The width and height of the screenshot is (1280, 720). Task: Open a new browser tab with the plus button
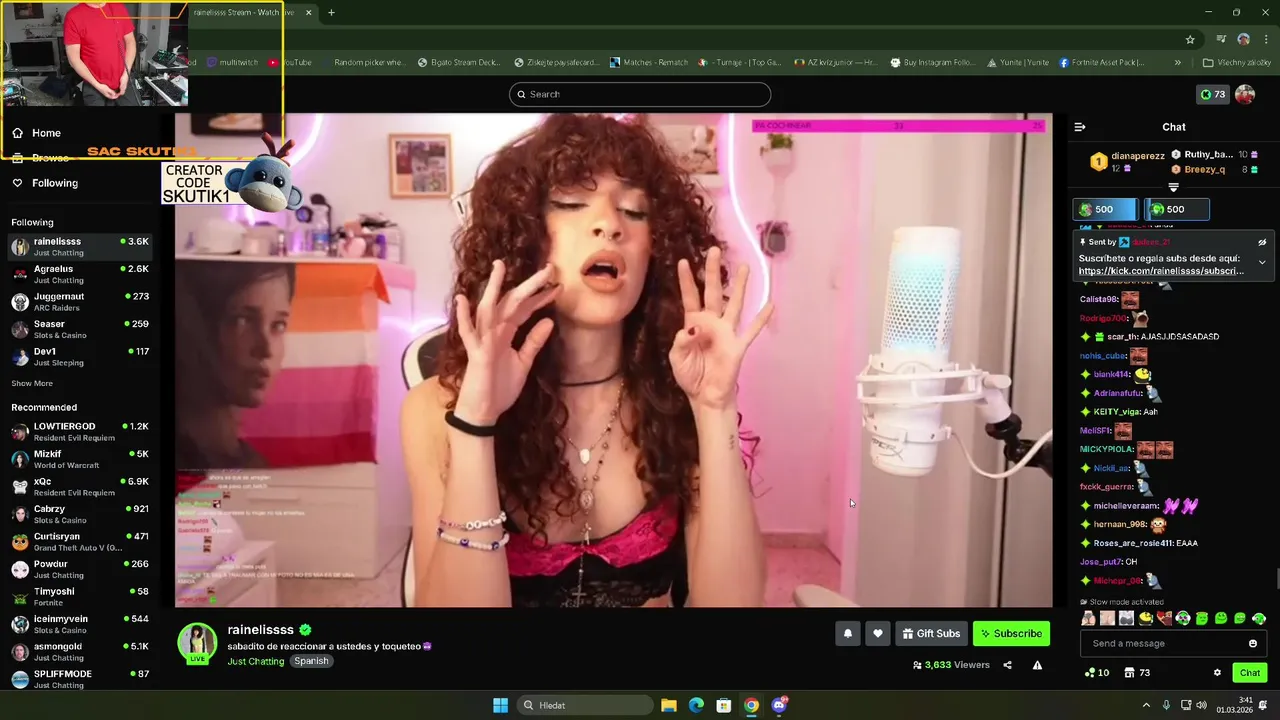click(x=331, y=12)
